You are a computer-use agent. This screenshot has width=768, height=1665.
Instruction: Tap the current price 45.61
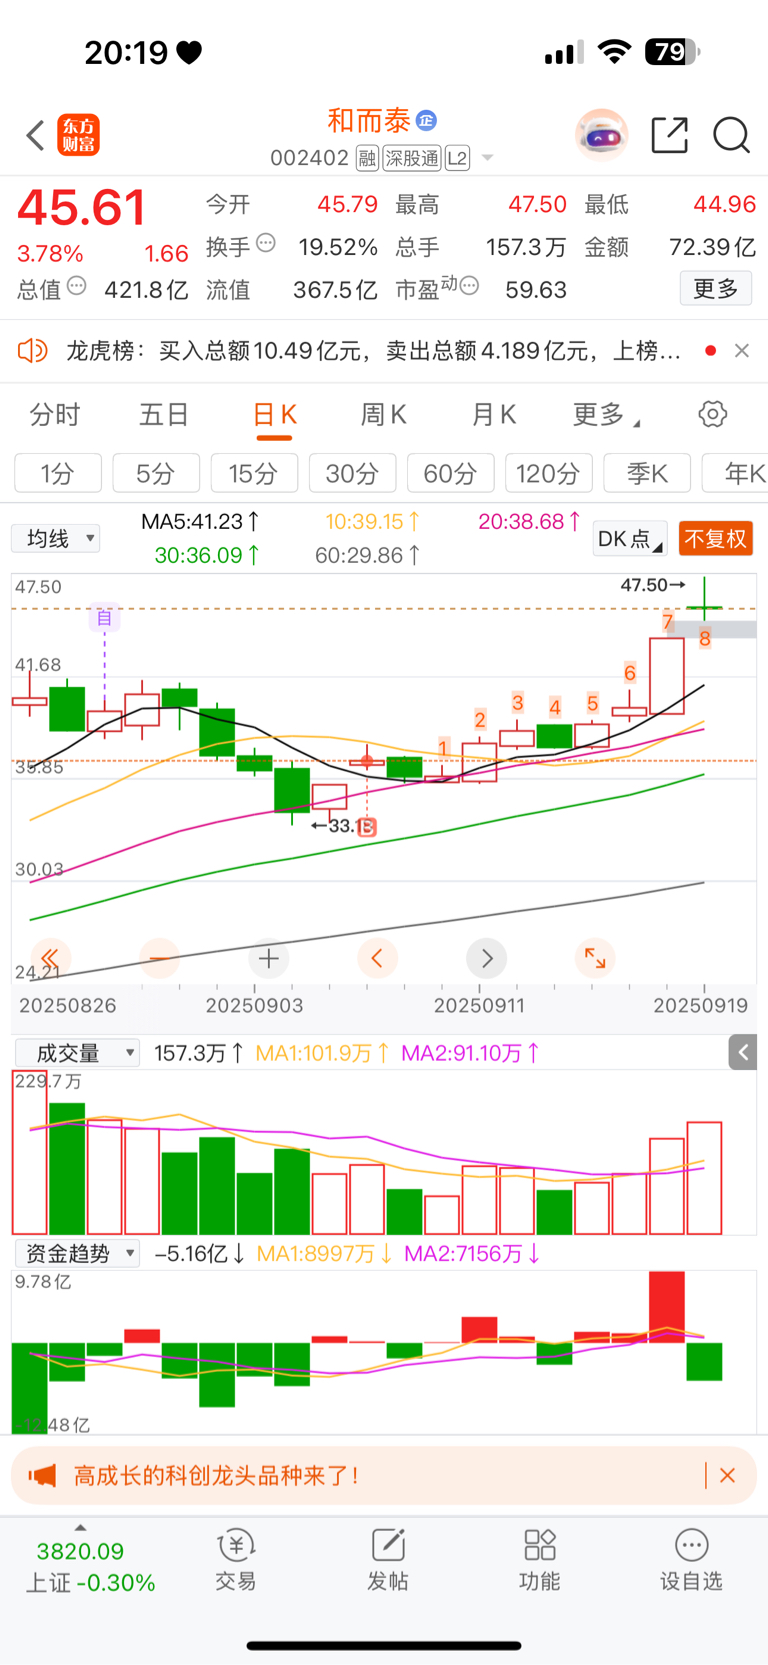pos(82,208)
